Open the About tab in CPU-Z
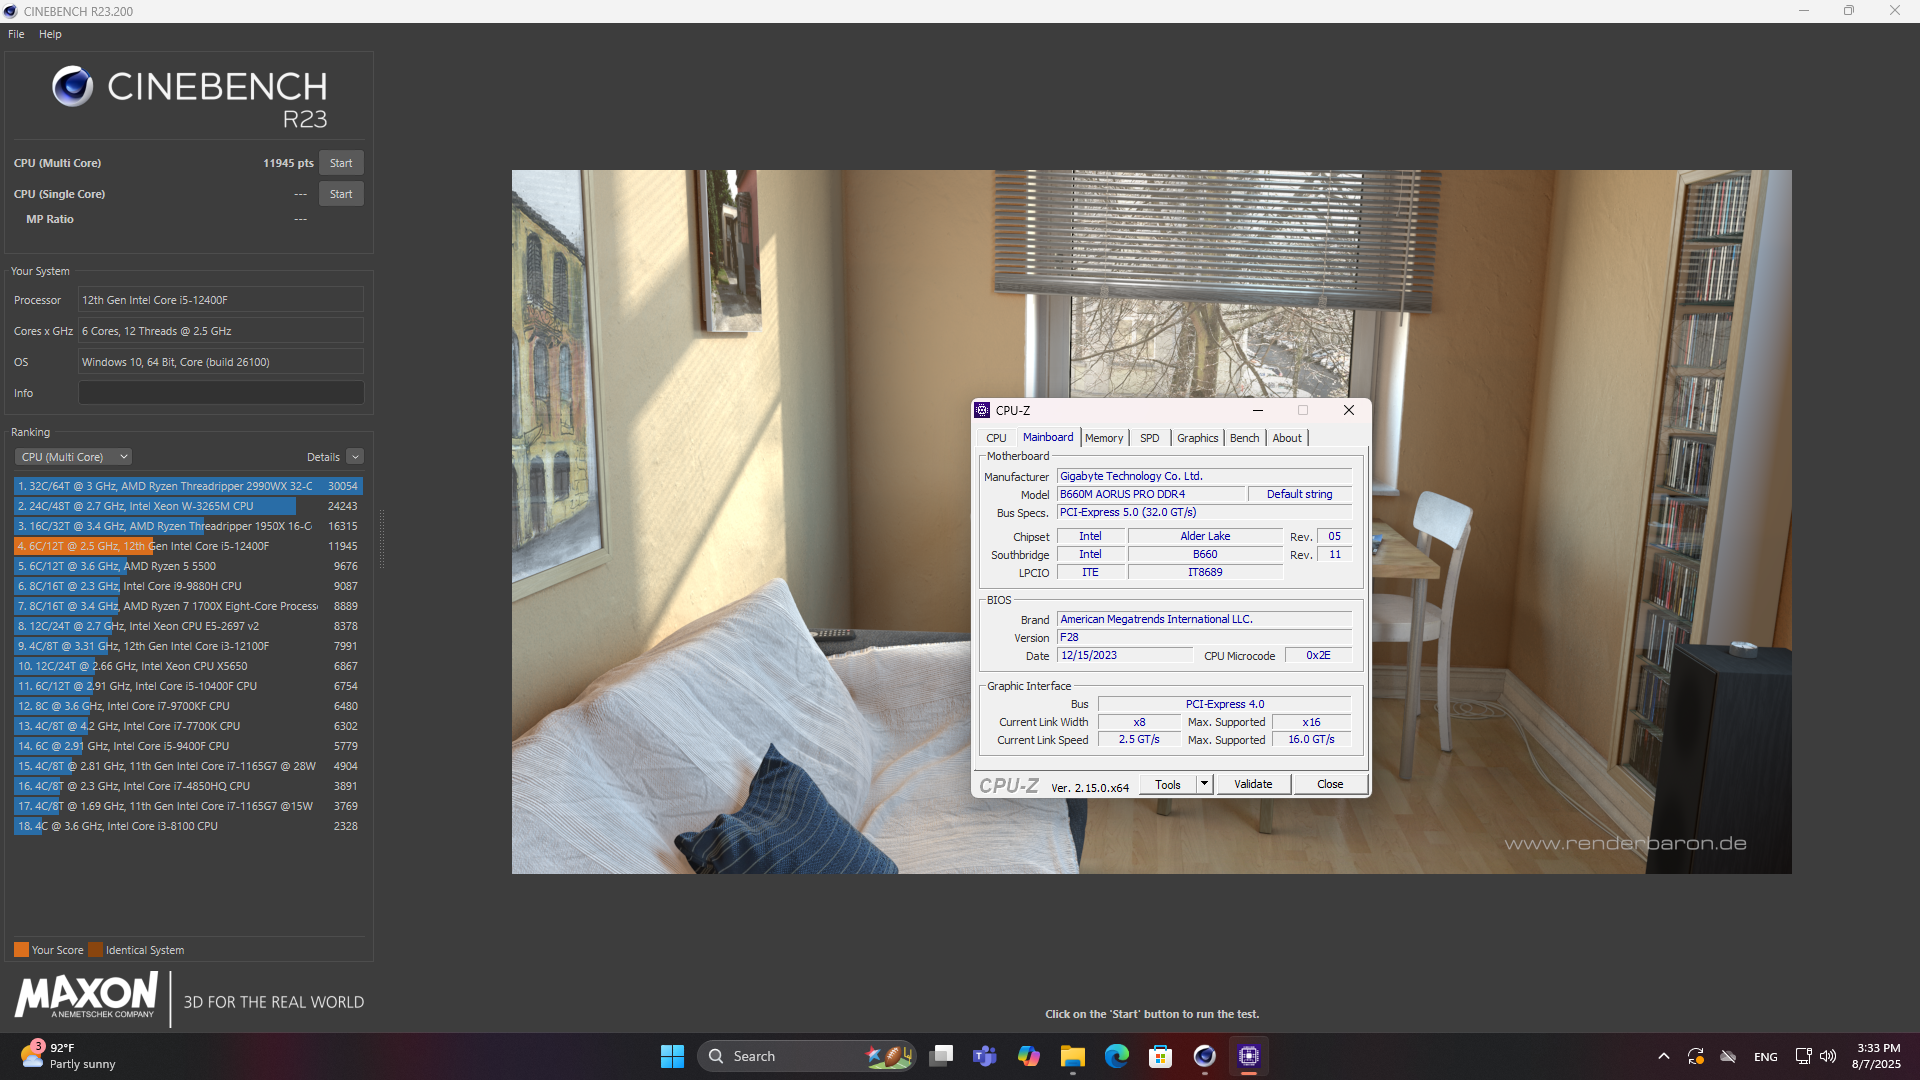 click(x=1287, y=438)
